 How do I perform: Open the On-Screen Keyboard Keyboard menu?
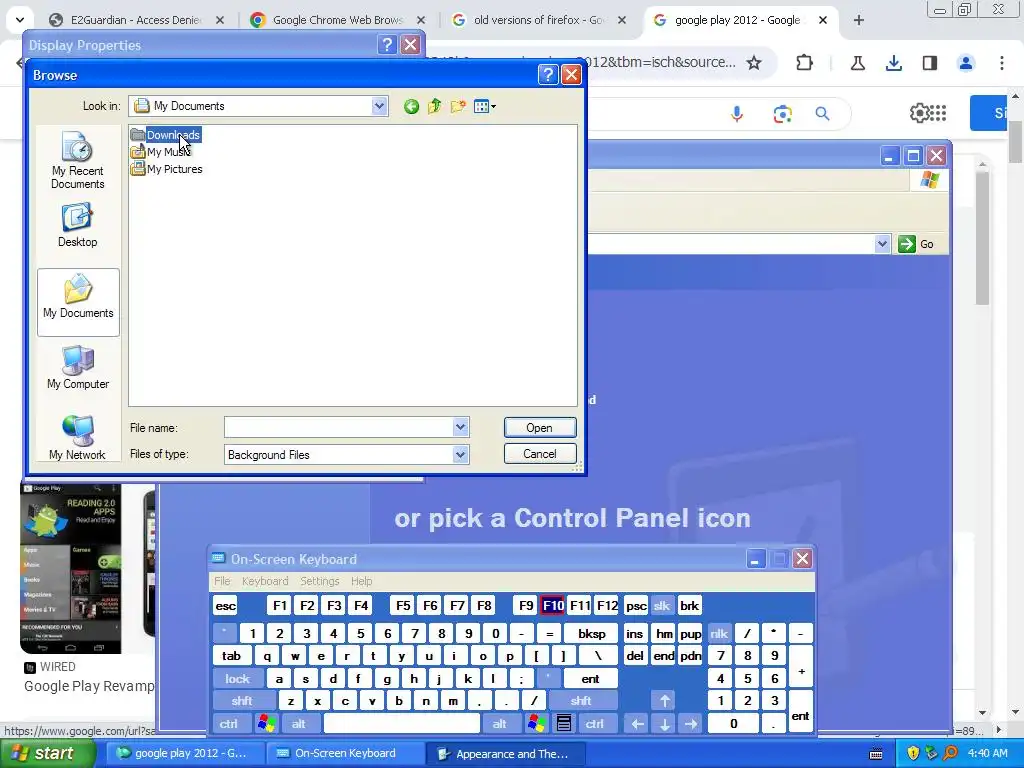[x=264, y=581]
